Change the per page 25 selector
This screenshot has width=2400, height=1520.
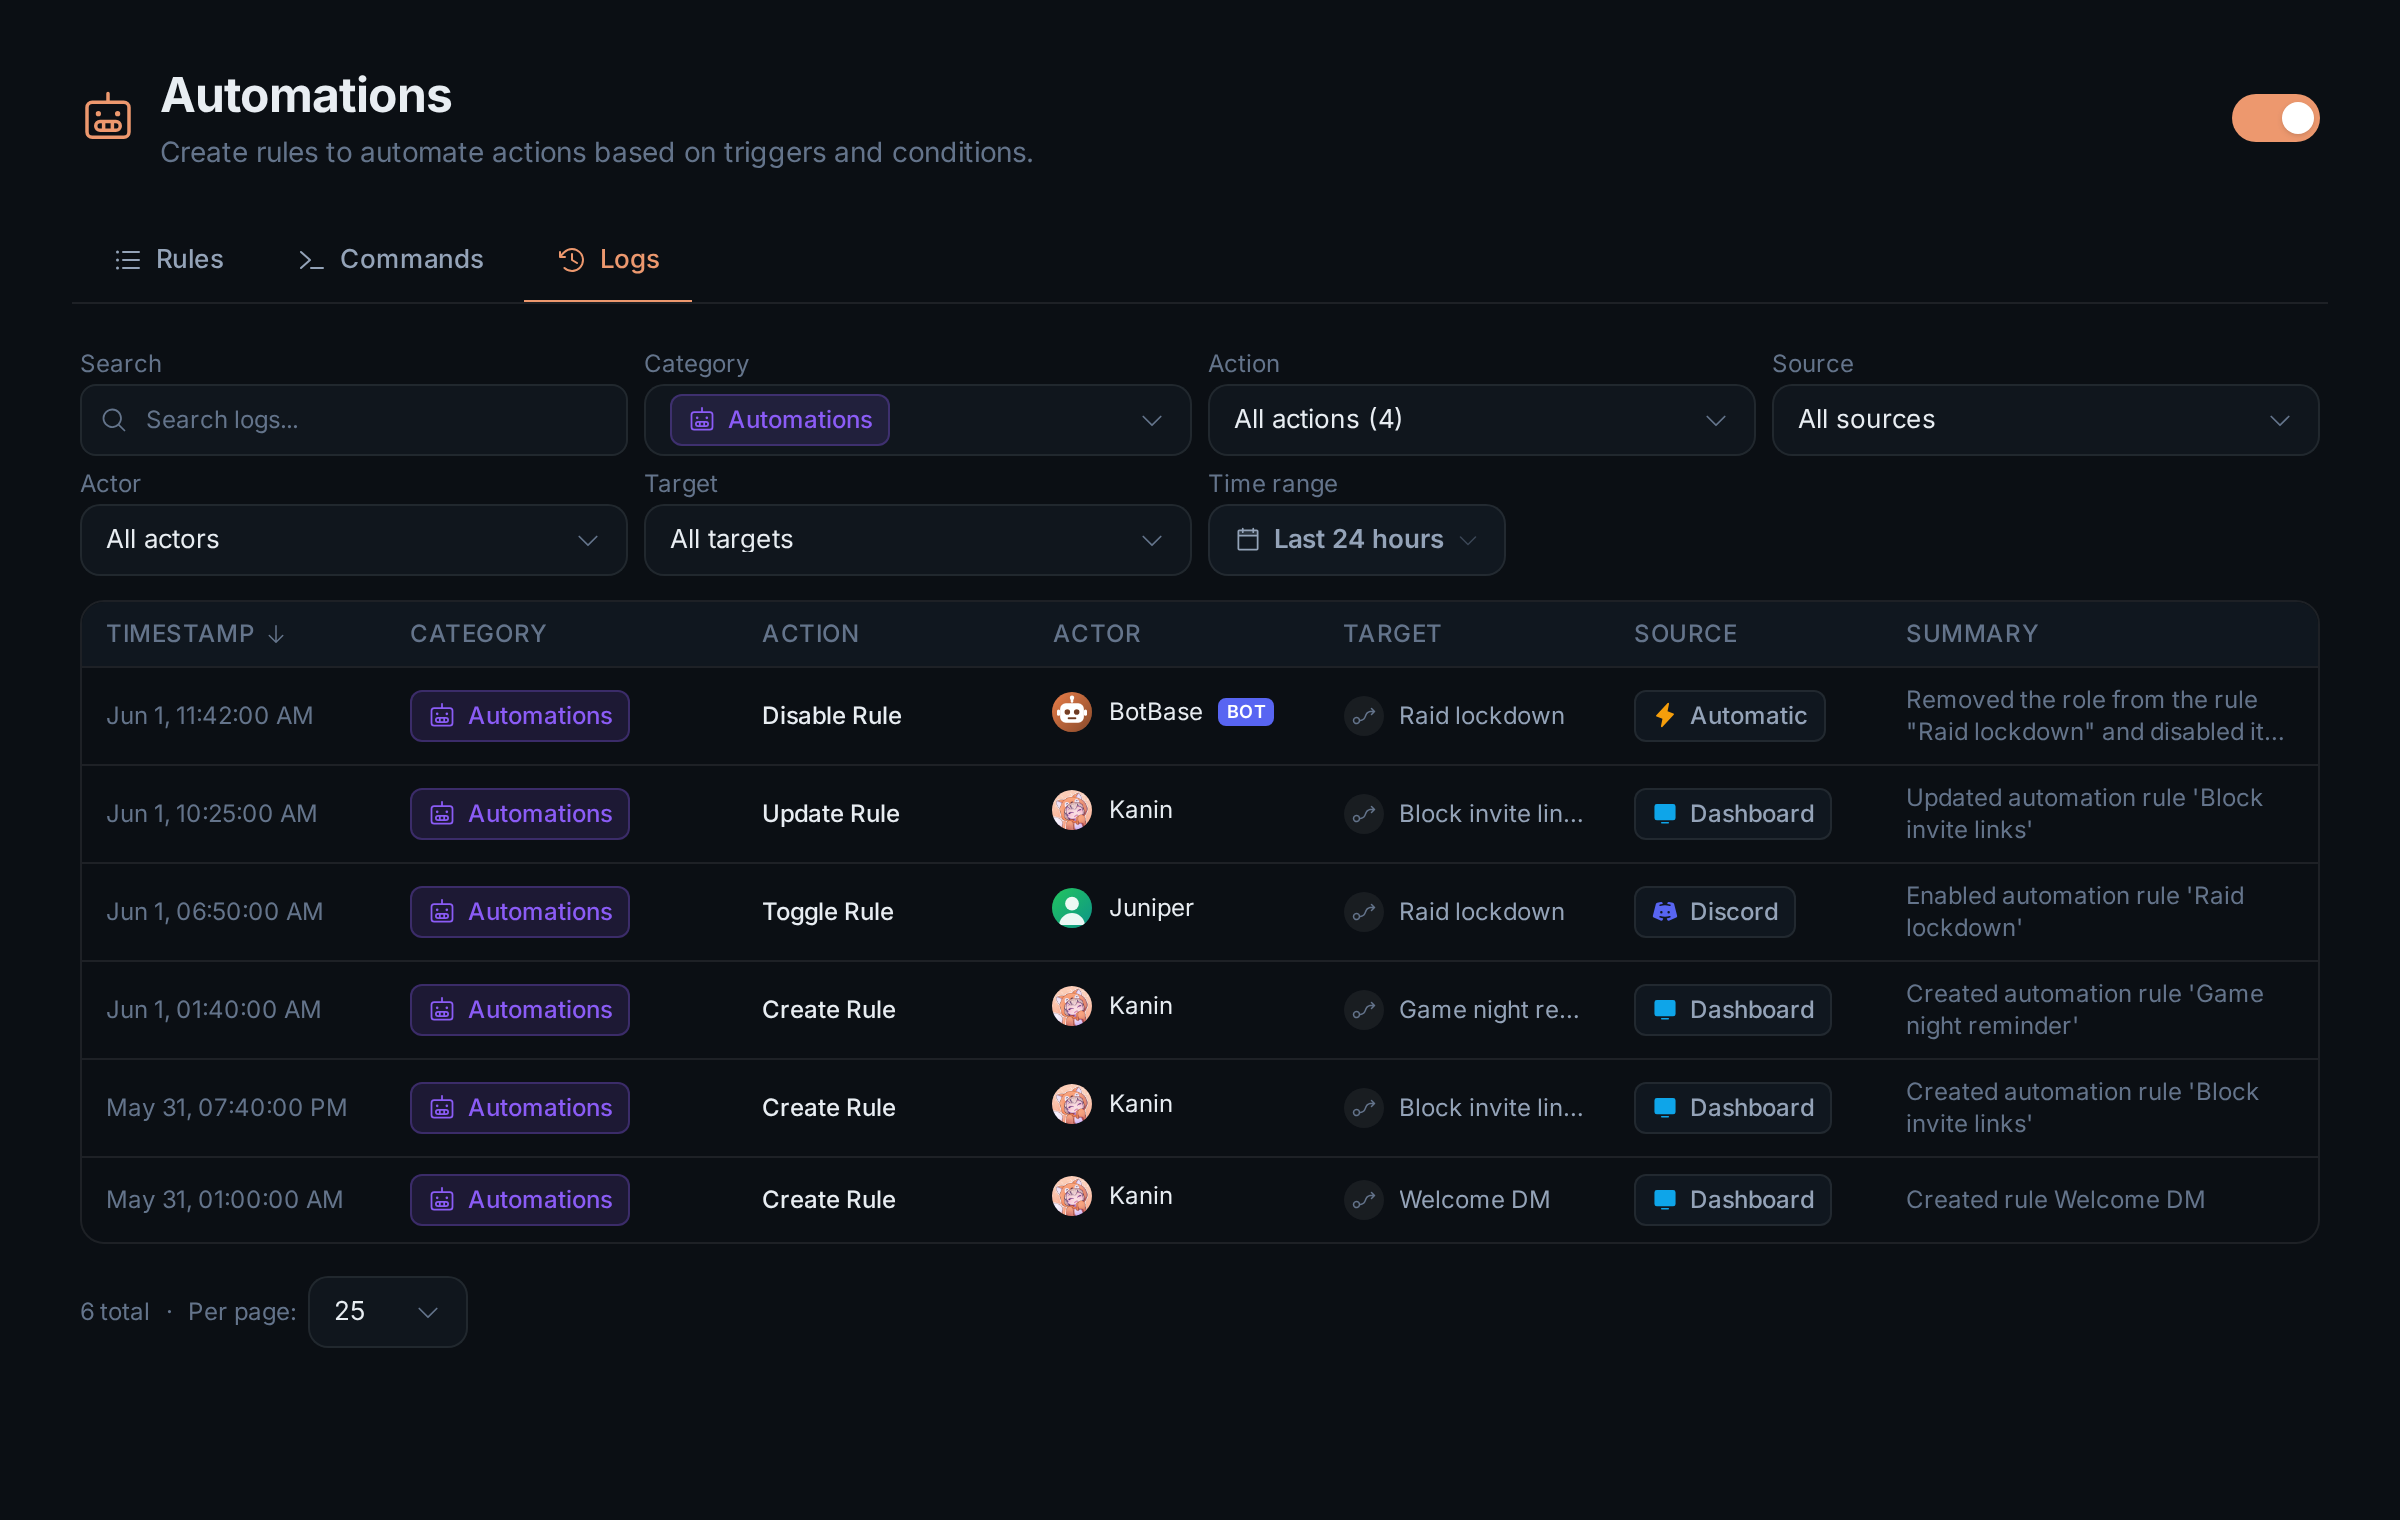pyautogui.click(x=388, y=1312)
